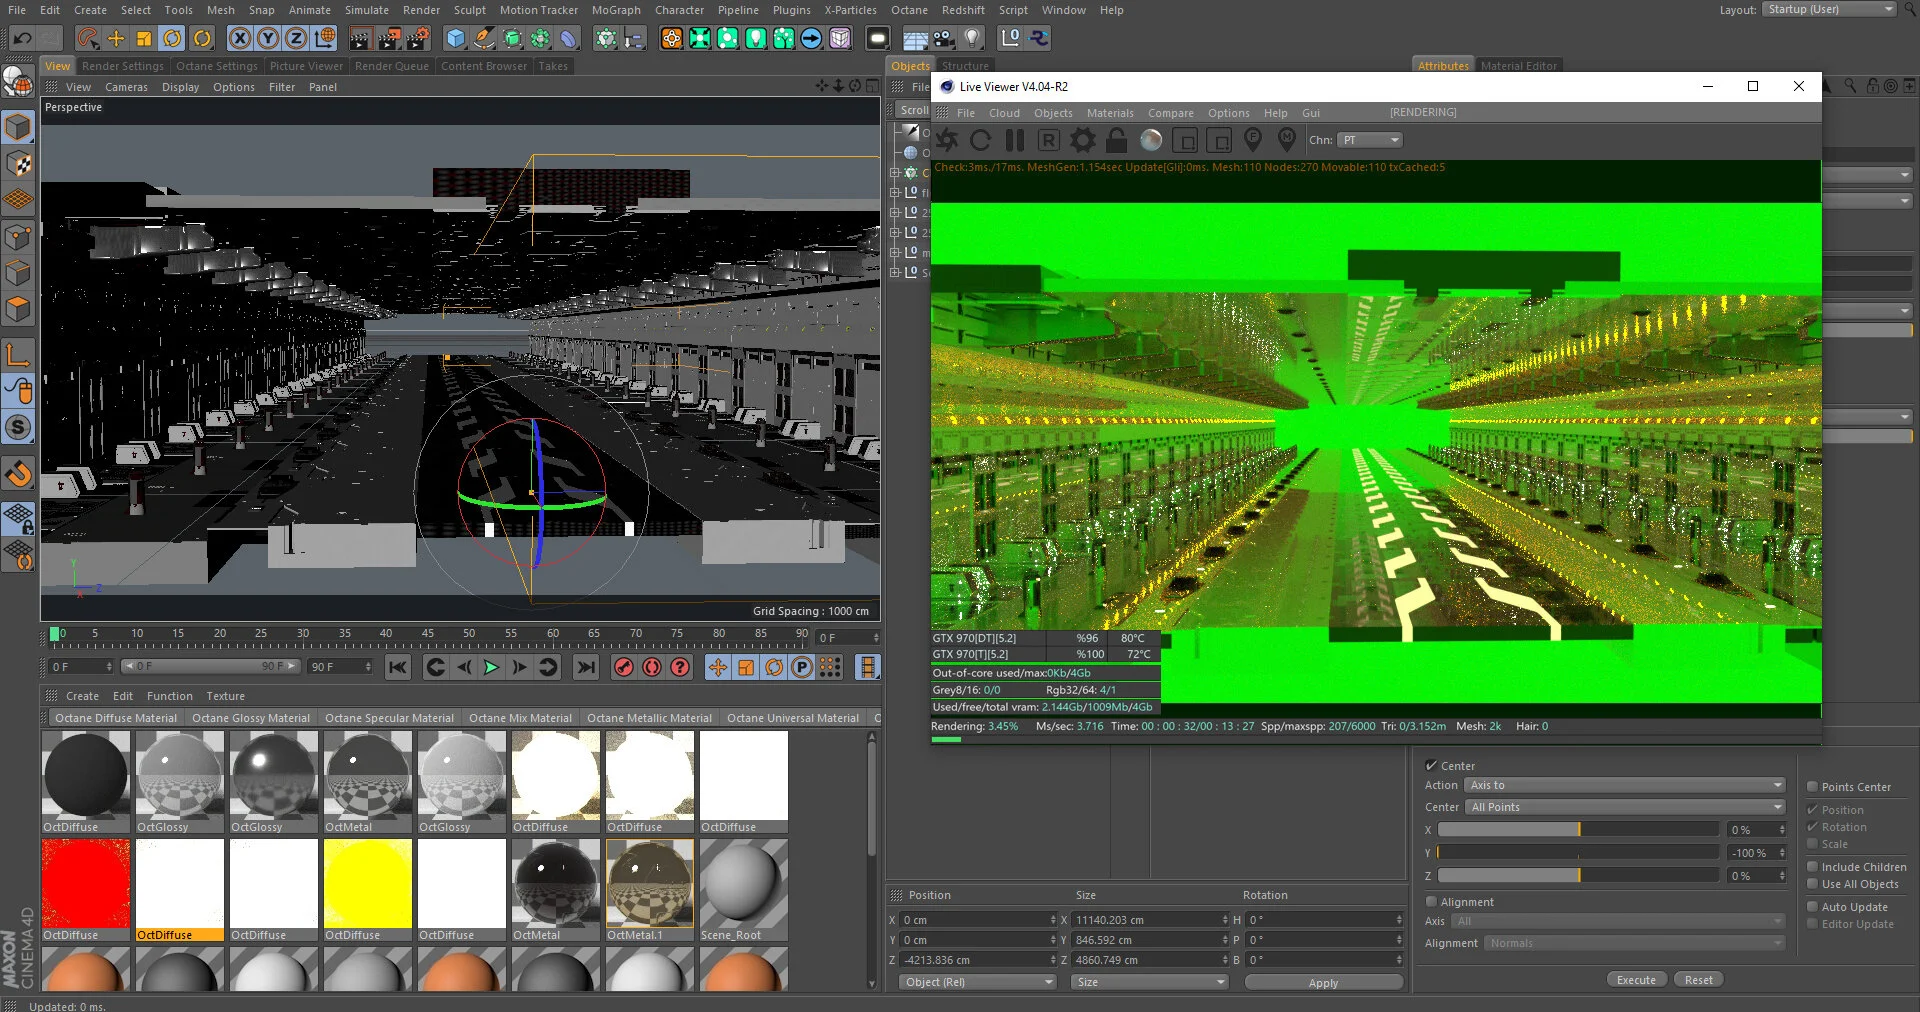Screen dimensions: 1920x1012
Task: Open the Cameras menu in viewport
Action: tap(126, 87)
